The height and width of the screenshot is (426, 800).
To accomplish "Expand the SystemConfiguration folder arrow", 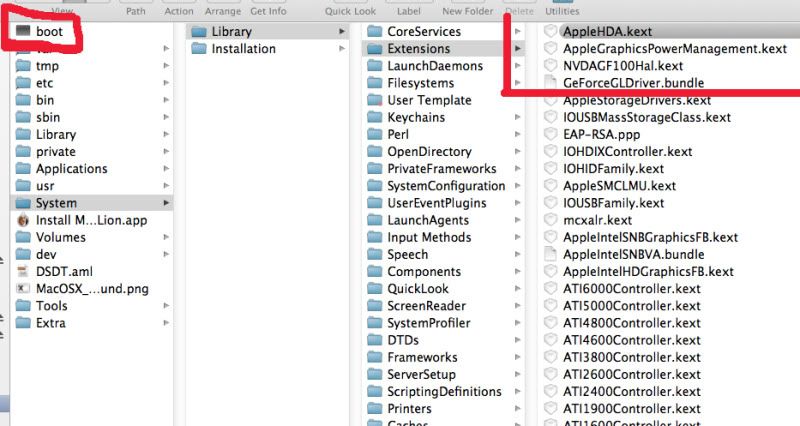I will [517, 186].
